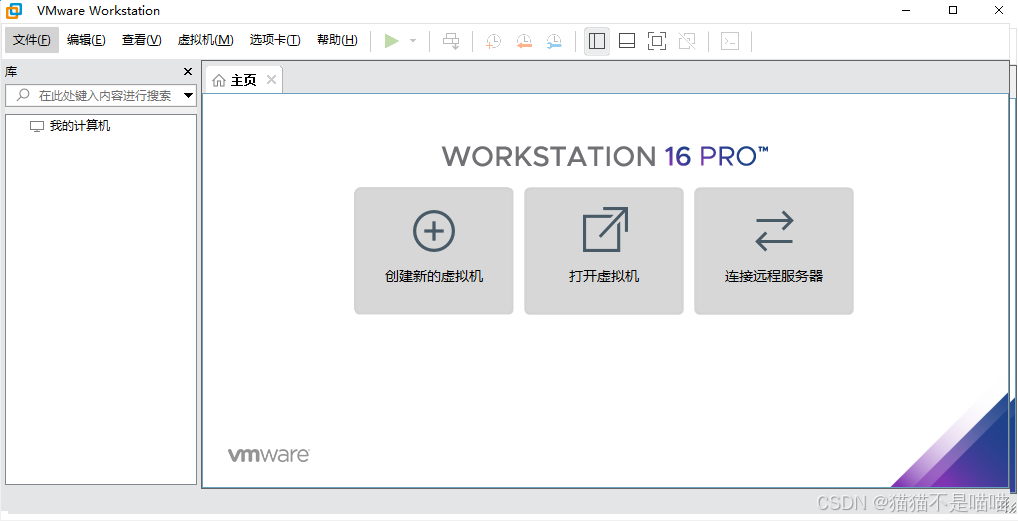
Task: Open the 选项卡(T) menu
Action: (275, 40)
